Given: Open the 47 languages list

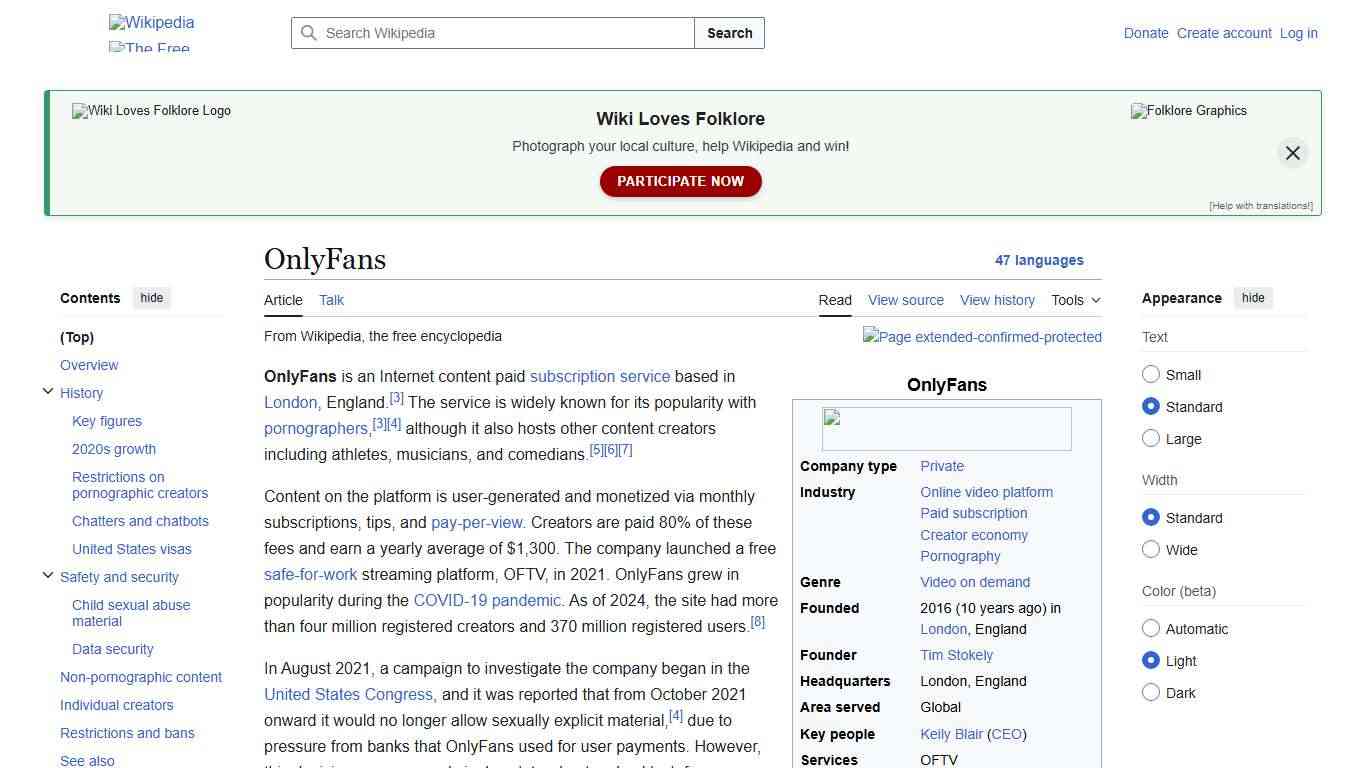Looking at the screenshot, I should 1039,260.
